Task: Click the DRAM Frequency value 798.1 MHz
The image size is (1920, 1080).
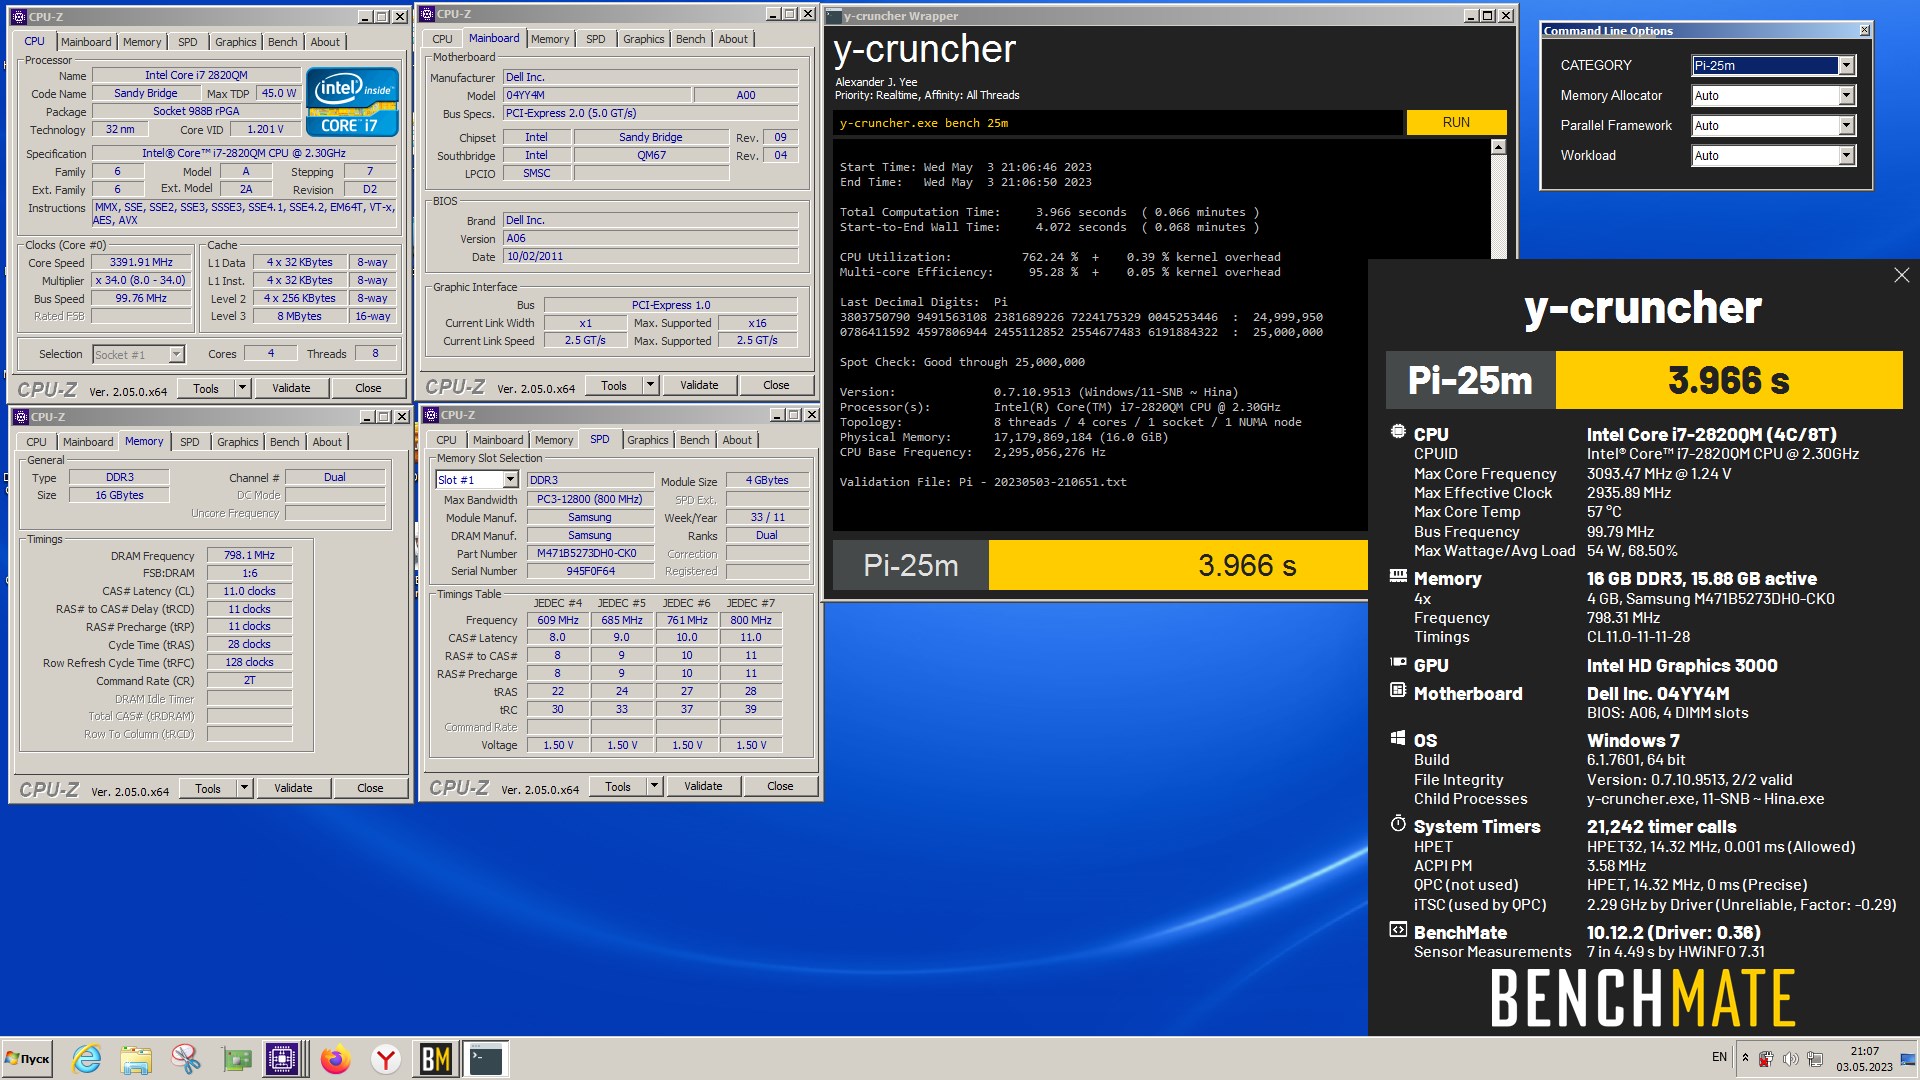Action: click(x=249, y=555)
